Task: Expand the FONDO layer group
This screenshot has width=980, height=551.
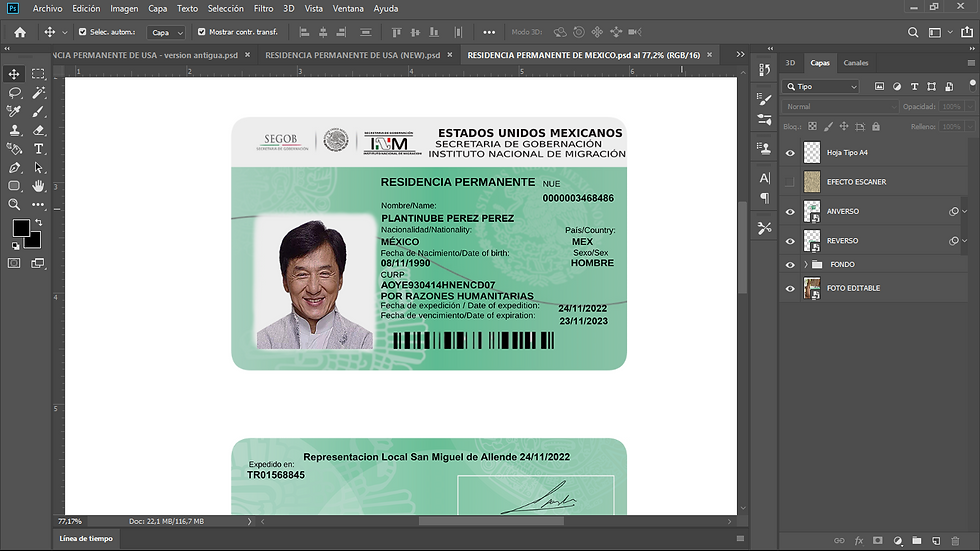Action: click(805, 264)
